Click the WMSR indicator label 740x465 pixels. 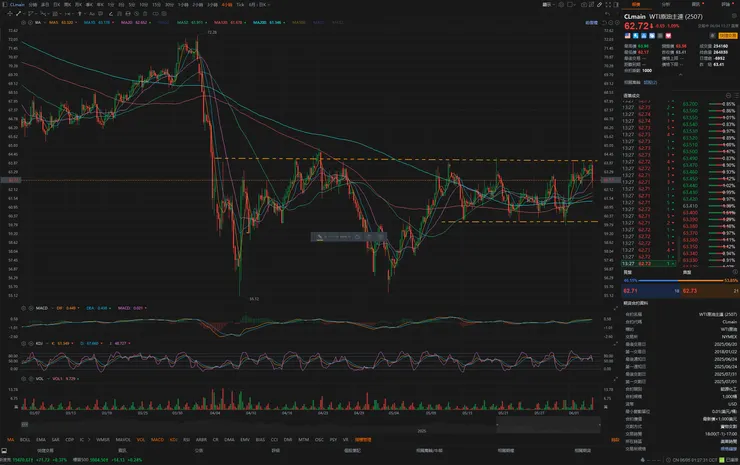103,440
